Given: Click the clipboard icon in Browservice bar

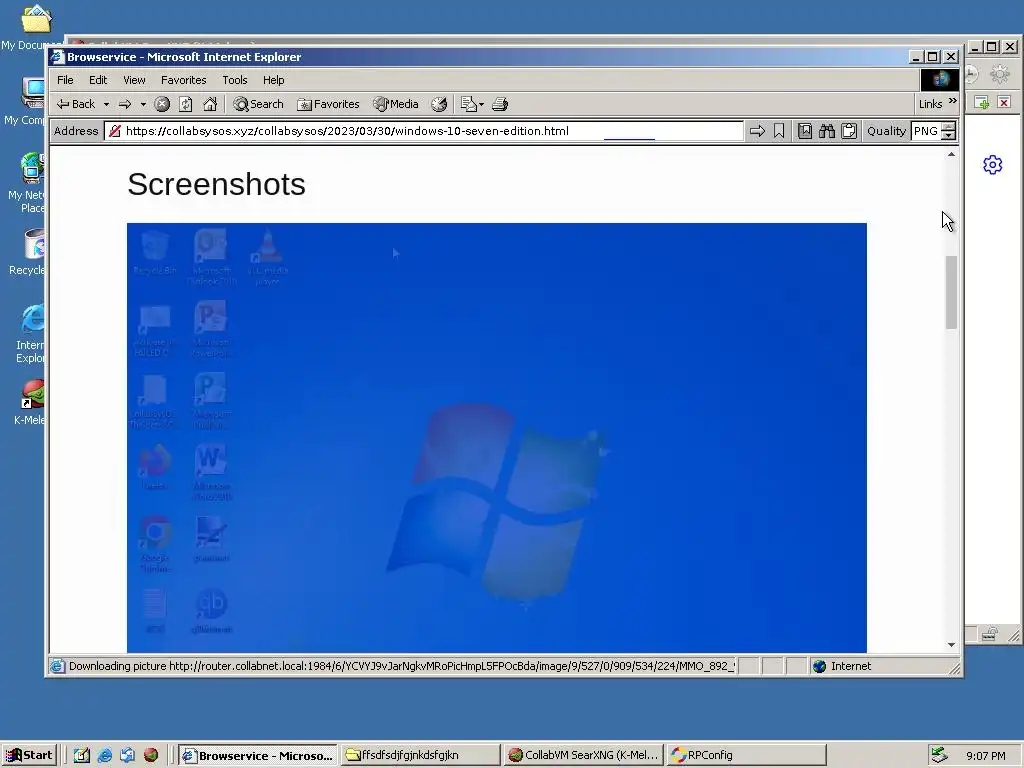Looking at the screenshot, I should [x=849, y=131].
